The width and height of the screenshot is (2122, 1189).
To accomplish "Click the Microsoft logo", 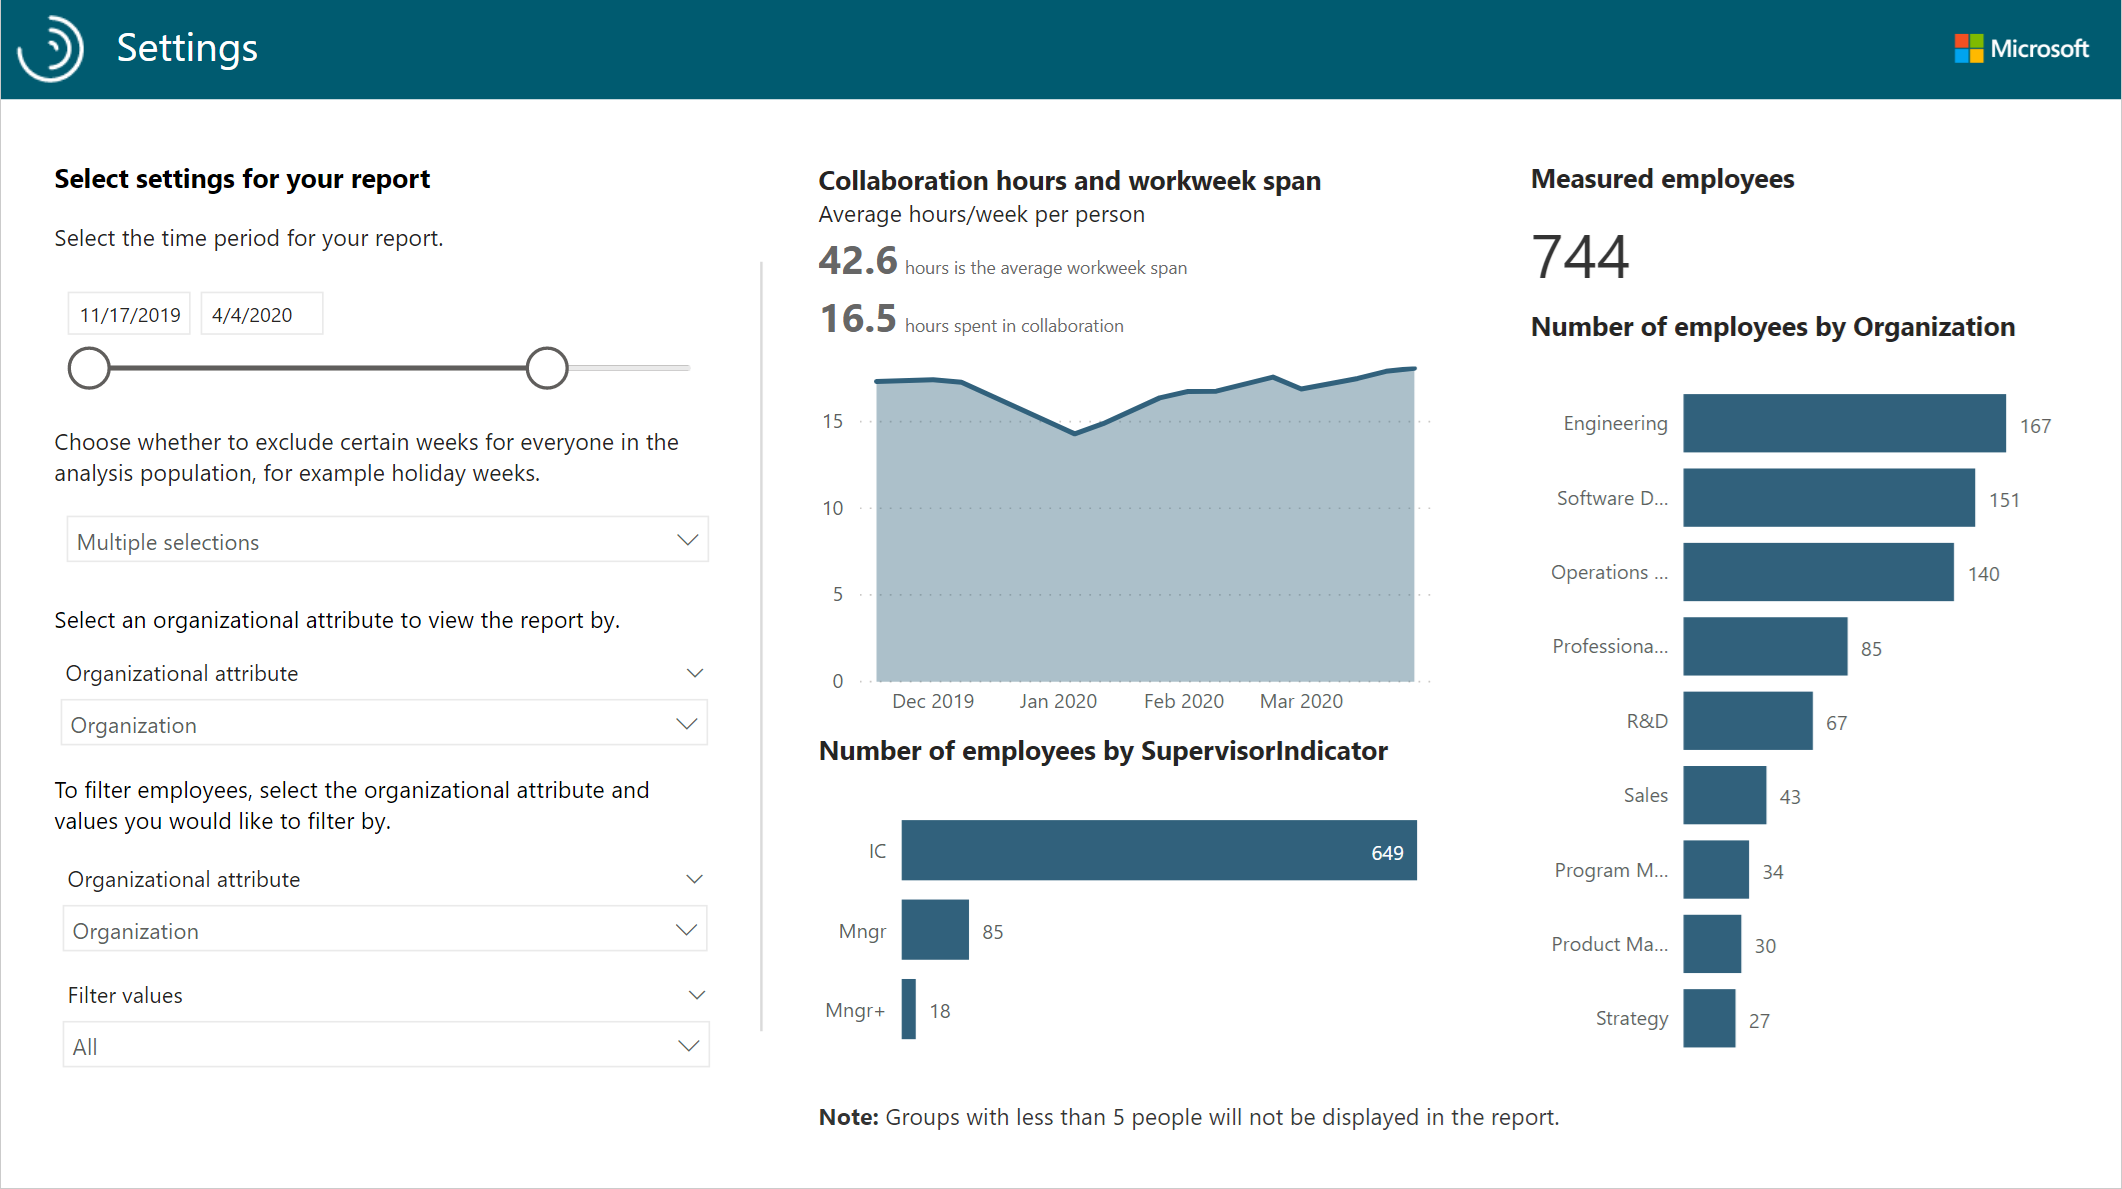I will 2022,48.
